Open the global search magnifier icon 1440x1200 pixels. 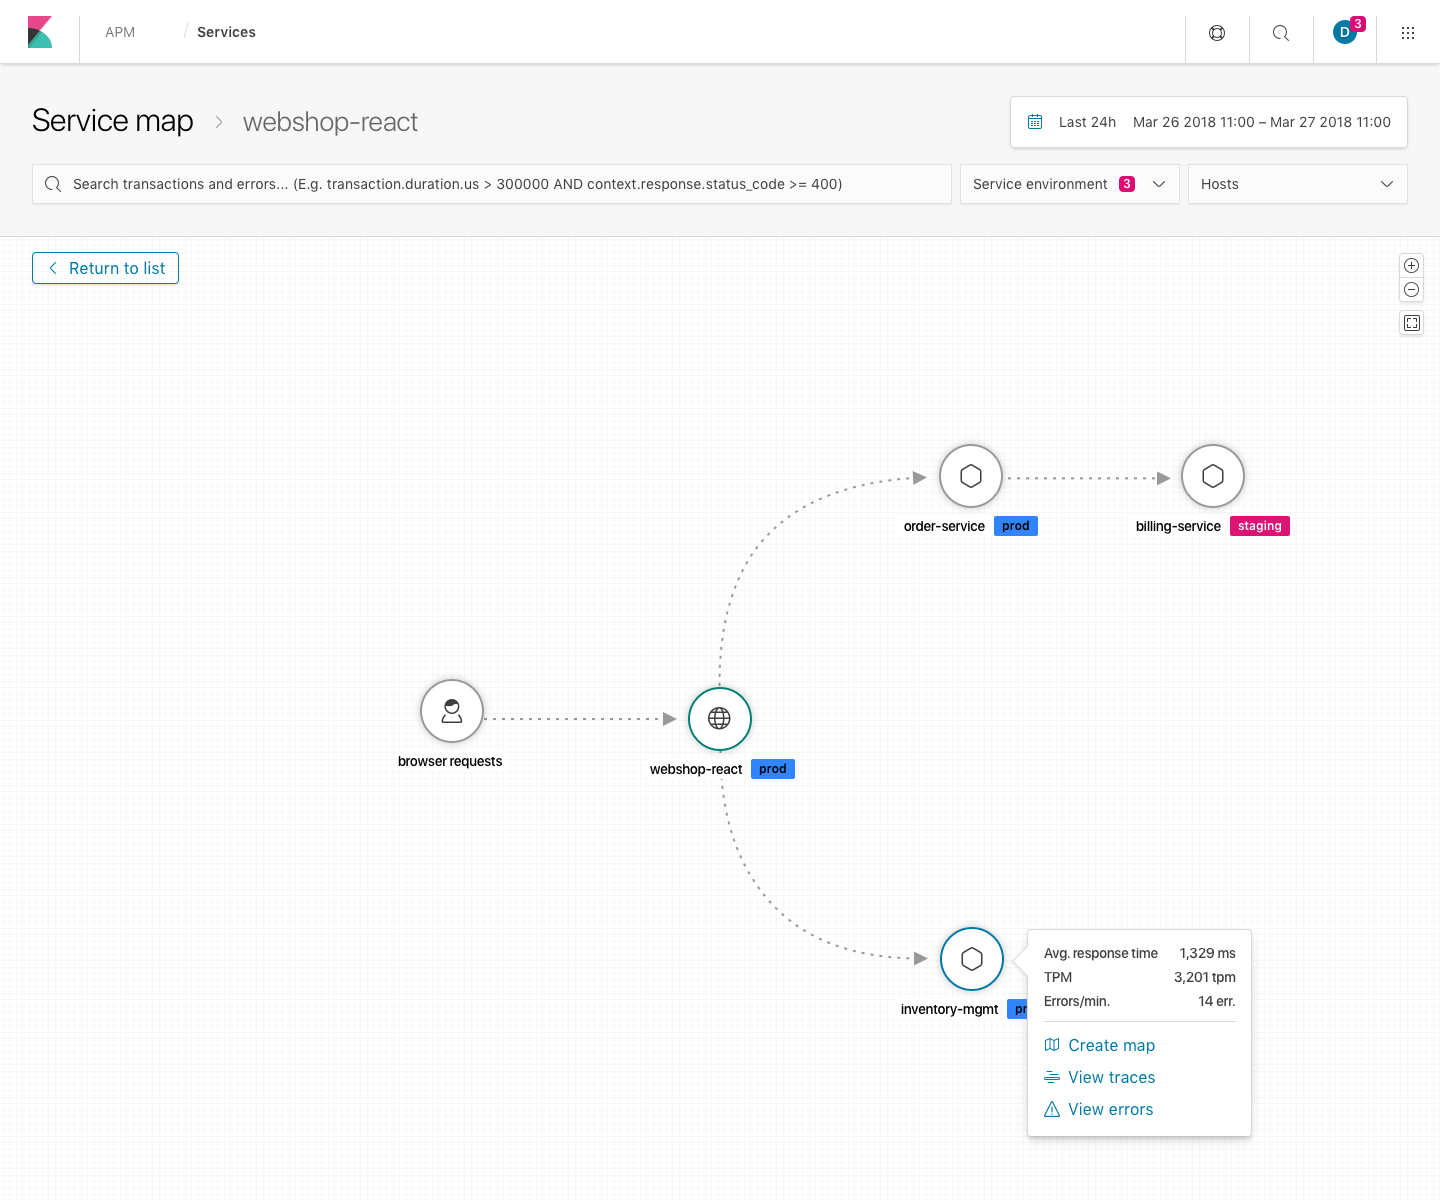click(x=1281, y=33)
